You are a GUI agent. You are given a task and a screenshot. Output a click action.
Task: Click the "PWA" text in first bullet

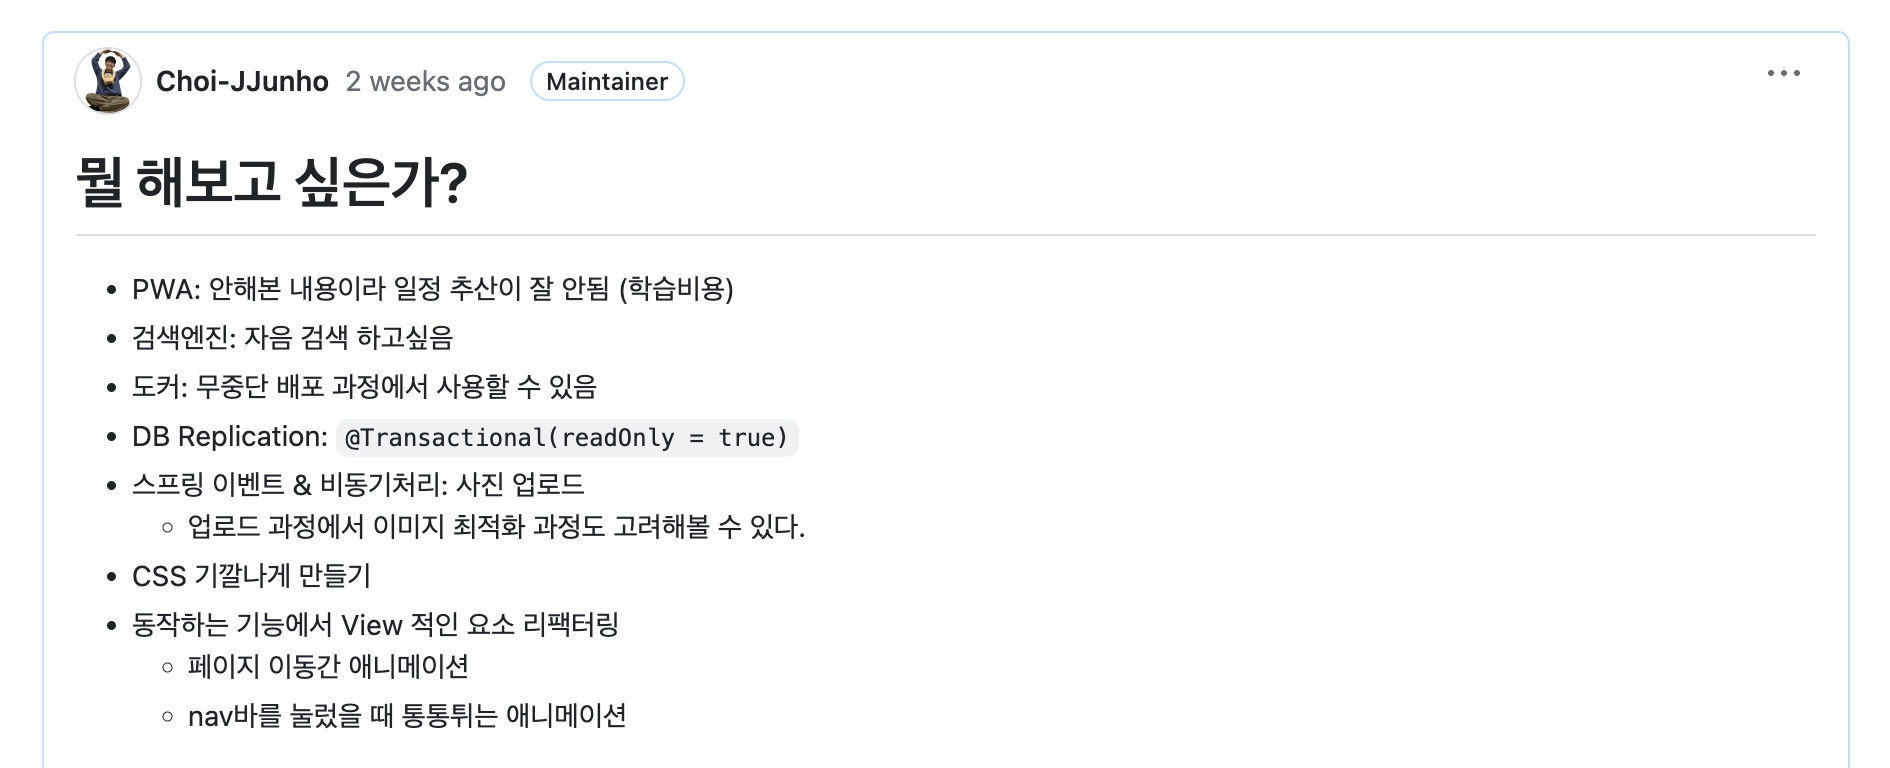(x=162, y=290)
